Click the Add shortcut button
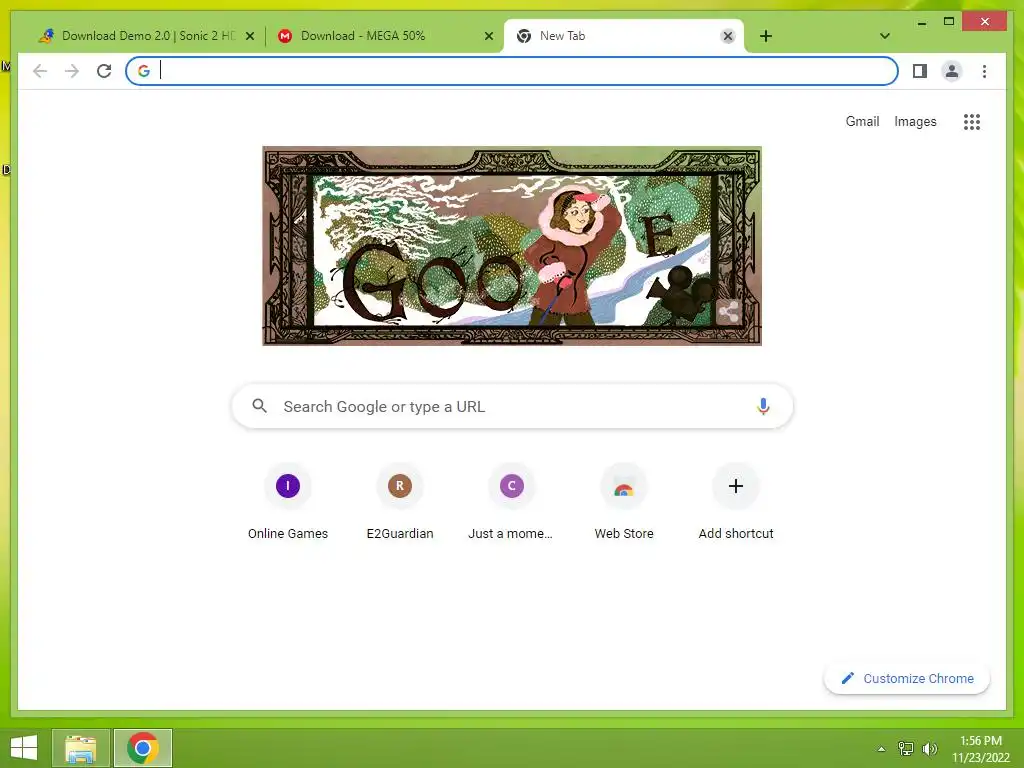The image size is (1024, 768). [735, 503]
